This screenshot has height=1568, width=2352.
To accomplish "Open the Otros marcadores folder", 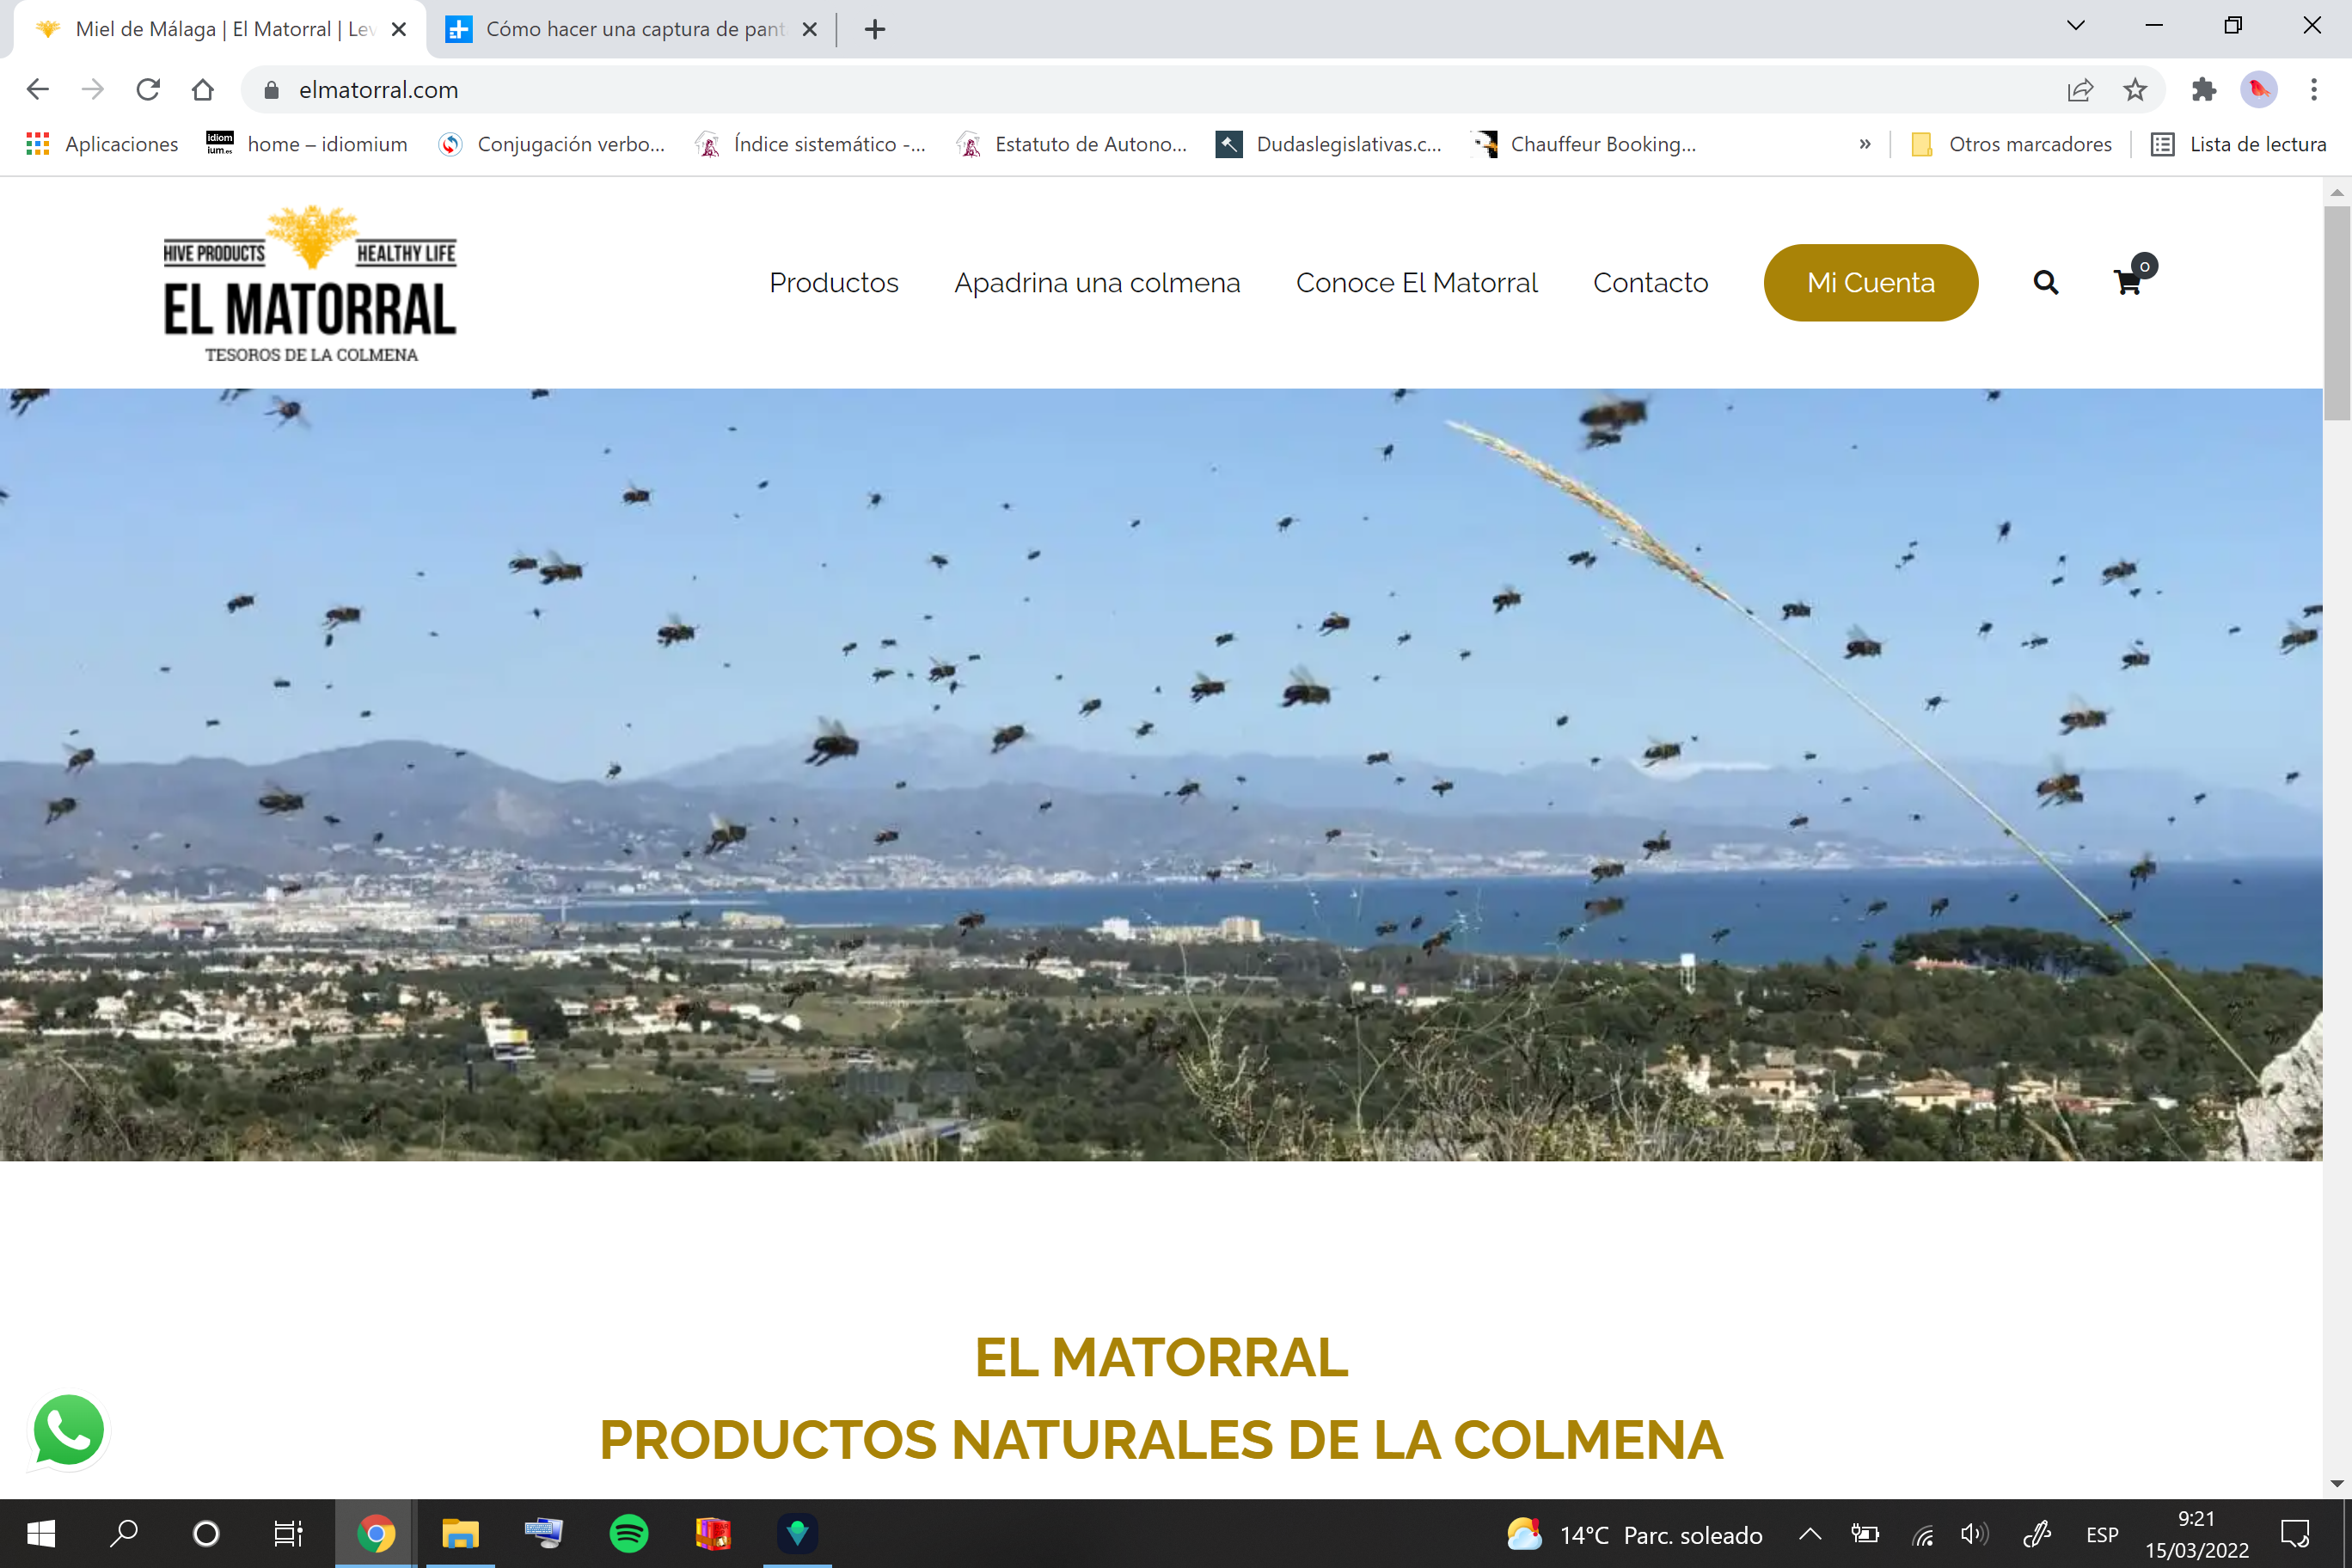I will coord(2012,144).
